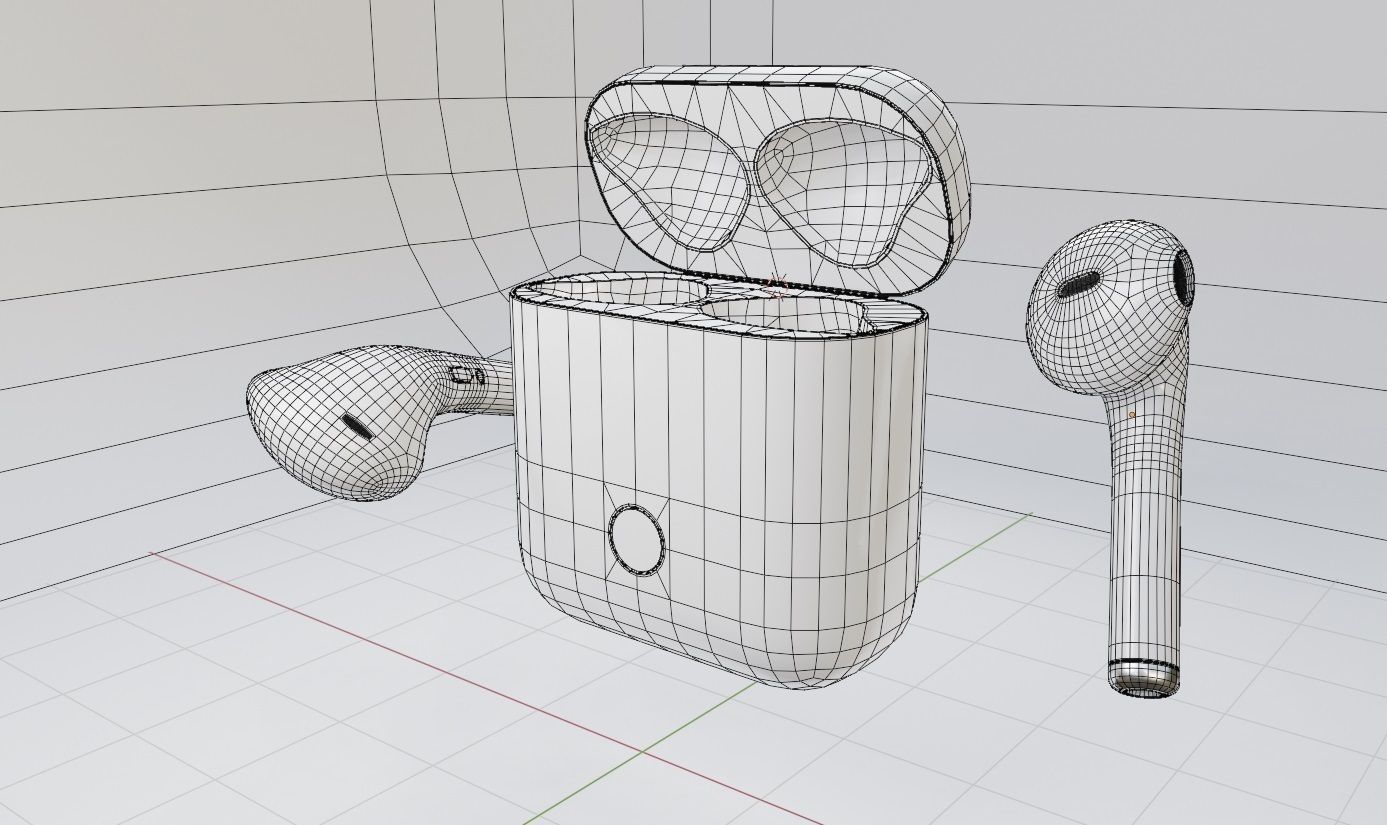Select the open lid of the charging case
The width and height of the screenshot is (1387, 825).
click(x=778, y=180)
